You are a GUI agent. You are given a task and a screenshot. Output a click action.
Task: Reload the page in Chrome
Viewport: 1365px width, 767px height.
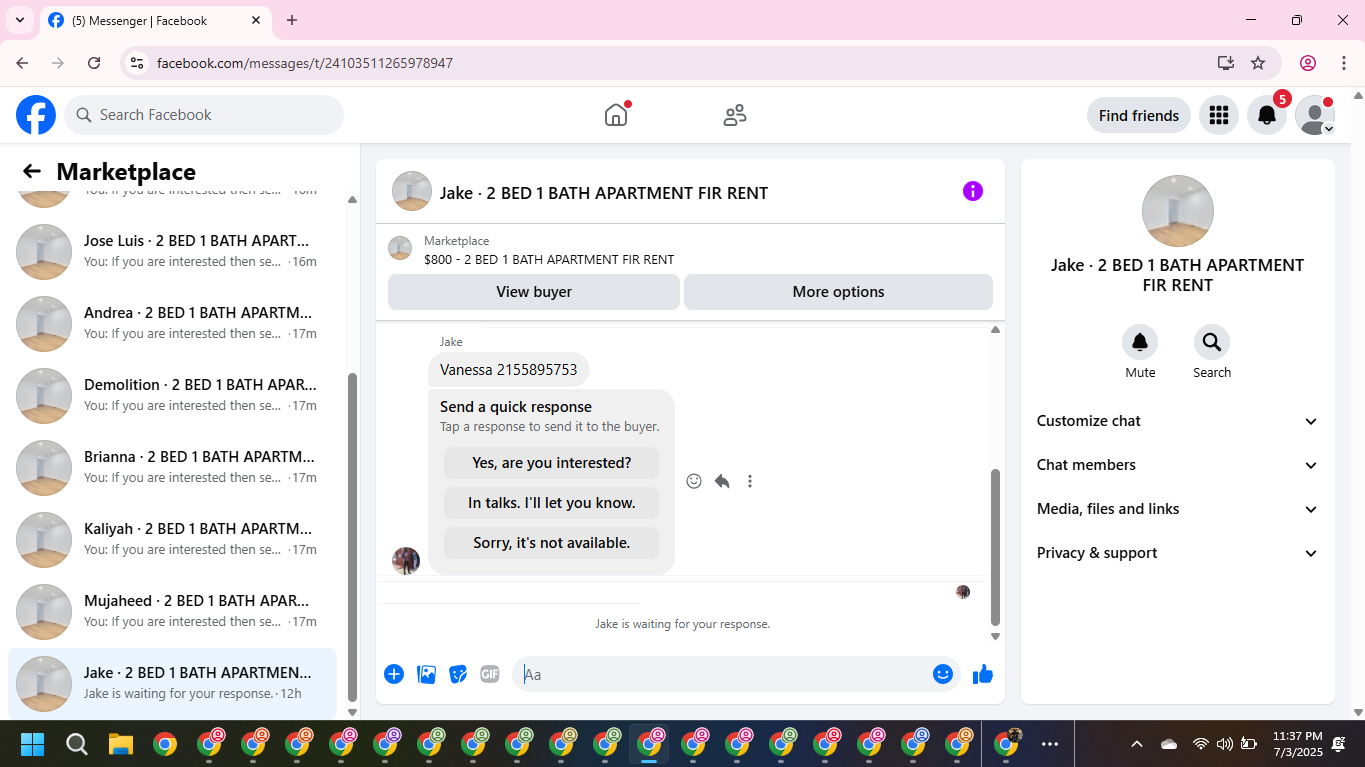[94, 63]
